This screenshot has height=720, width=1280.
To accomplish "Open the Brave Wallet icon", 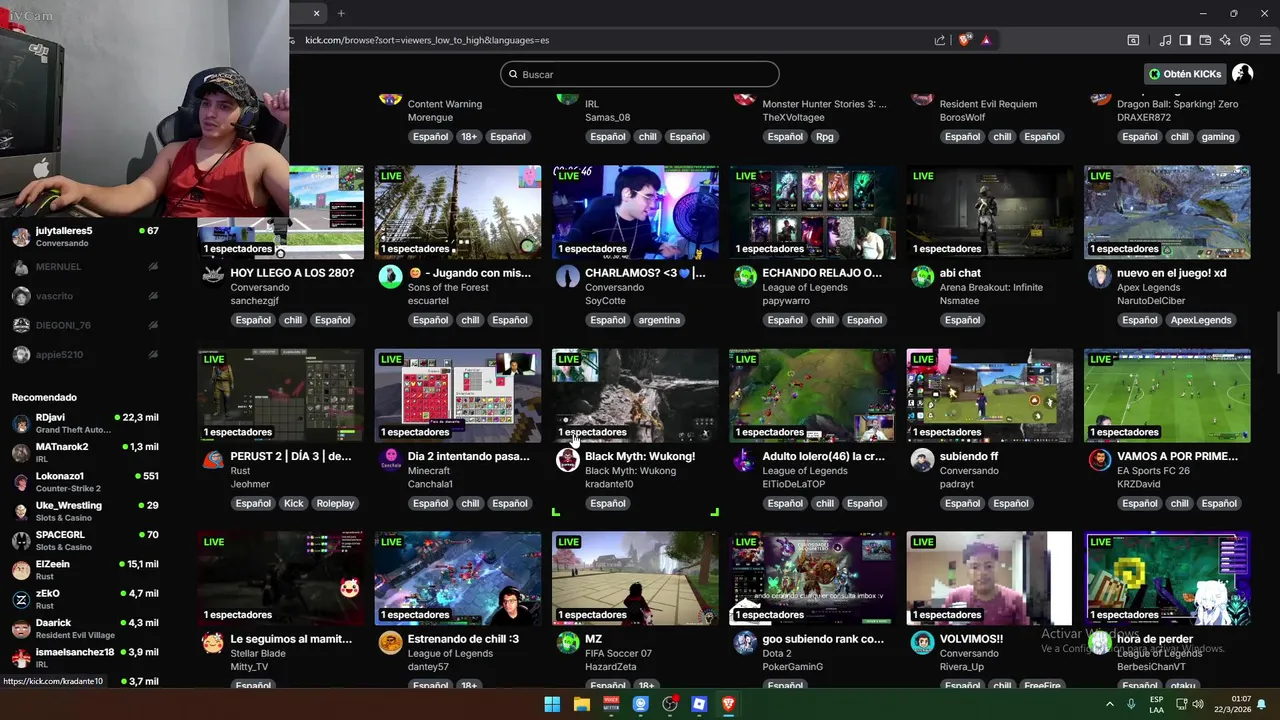I will point(1205,40).
